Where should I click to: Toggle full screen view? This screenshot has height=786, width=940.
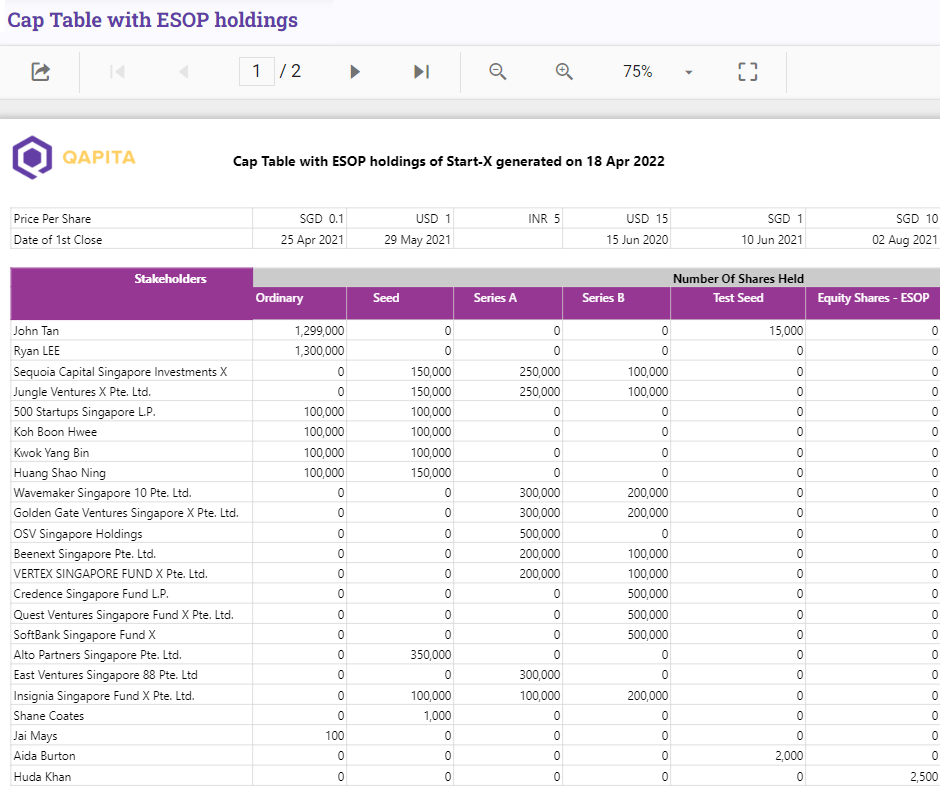pos(747,72)
